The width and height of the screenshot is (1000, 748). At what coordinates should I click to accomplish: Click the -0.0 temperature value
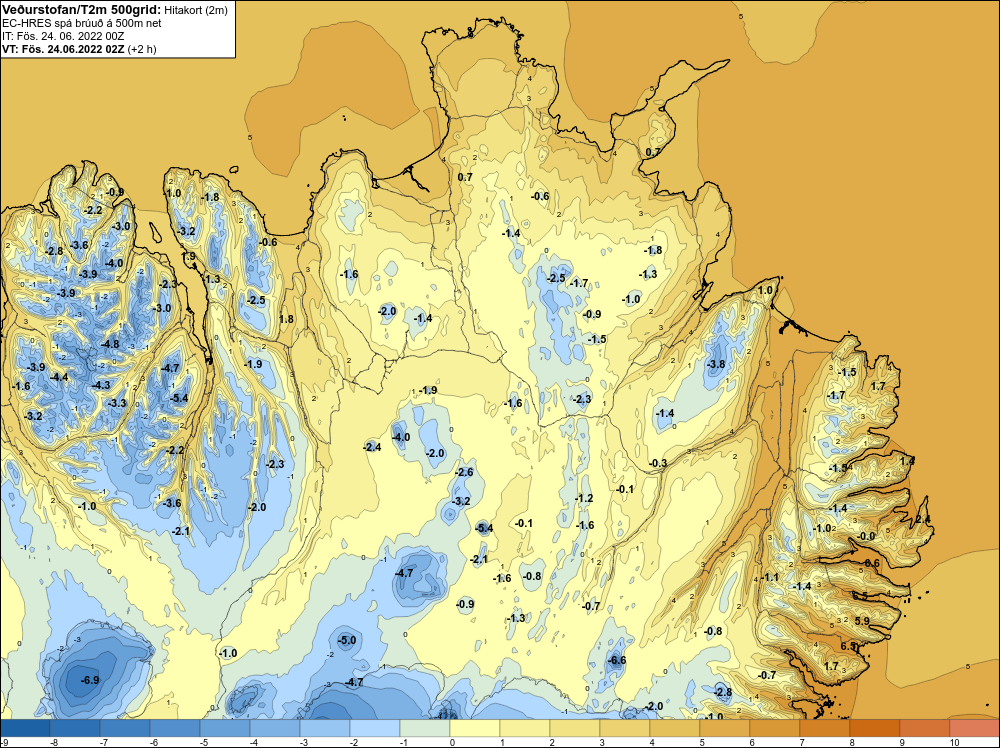point(866,536)
